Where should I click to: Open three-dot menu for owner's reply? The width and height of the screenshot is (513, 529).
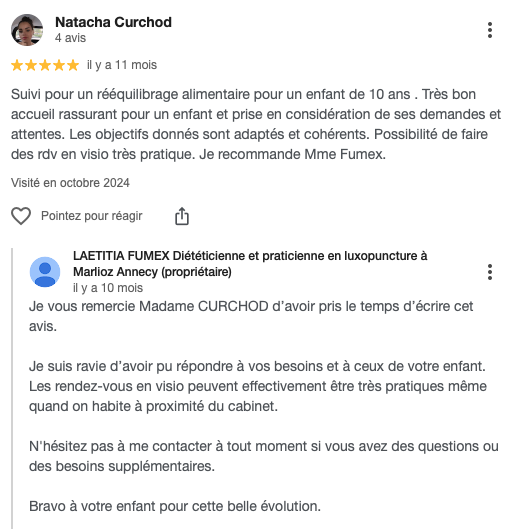coord(490,272)
